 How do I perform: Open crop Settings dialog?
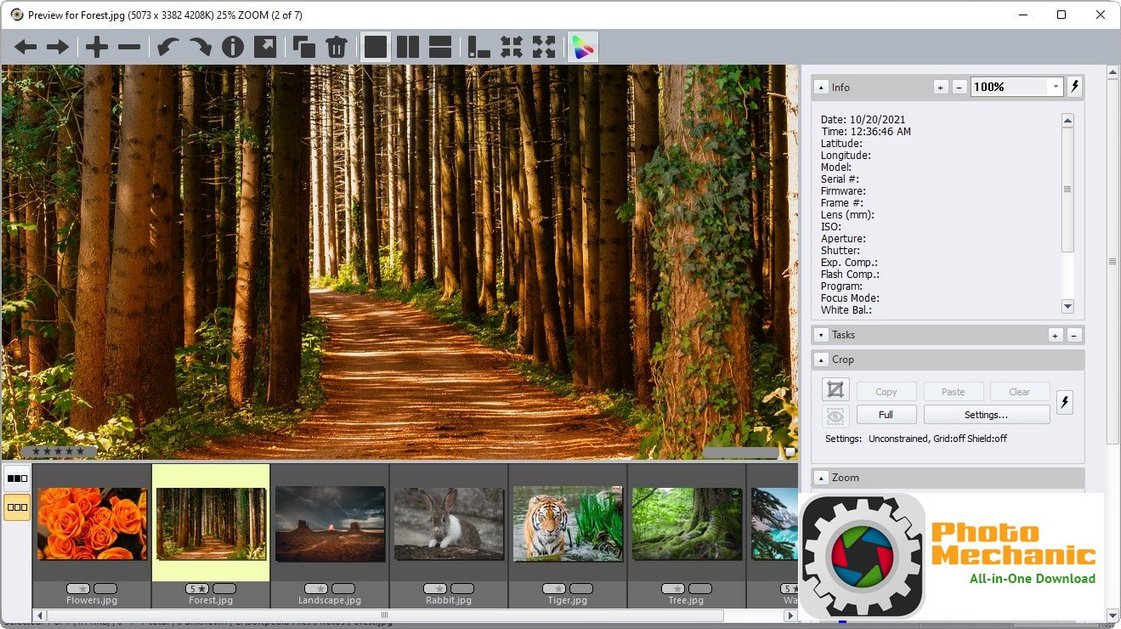tap(985, 414)
